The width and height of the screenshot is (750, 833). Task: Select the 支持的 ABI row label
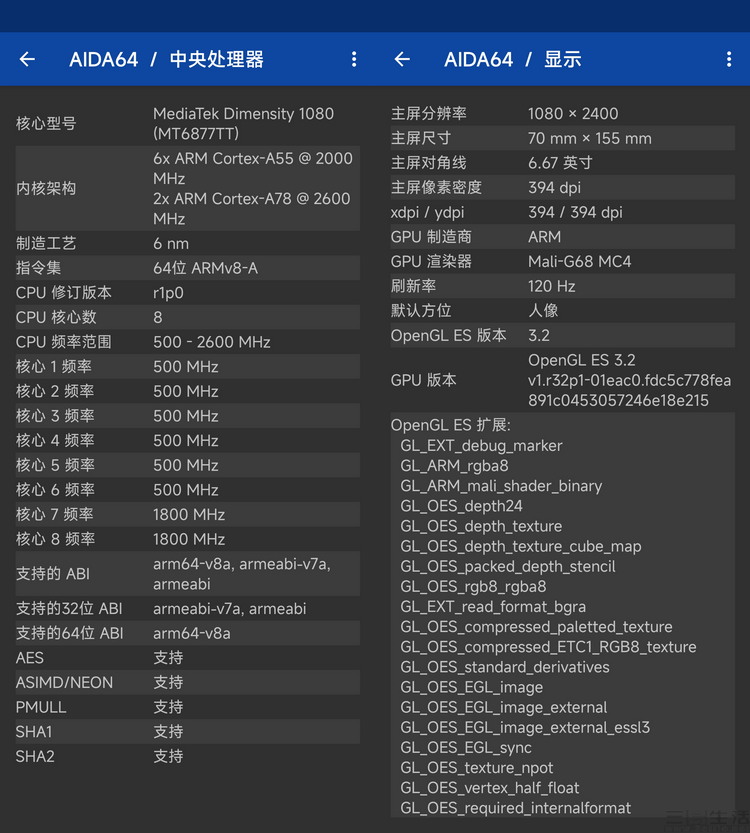click(x=53, y=574)
